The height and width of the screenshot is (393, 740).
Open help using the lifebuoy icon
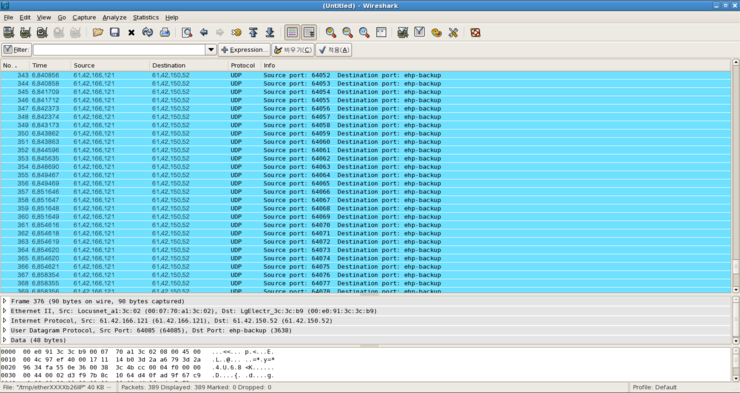(475, 33)
